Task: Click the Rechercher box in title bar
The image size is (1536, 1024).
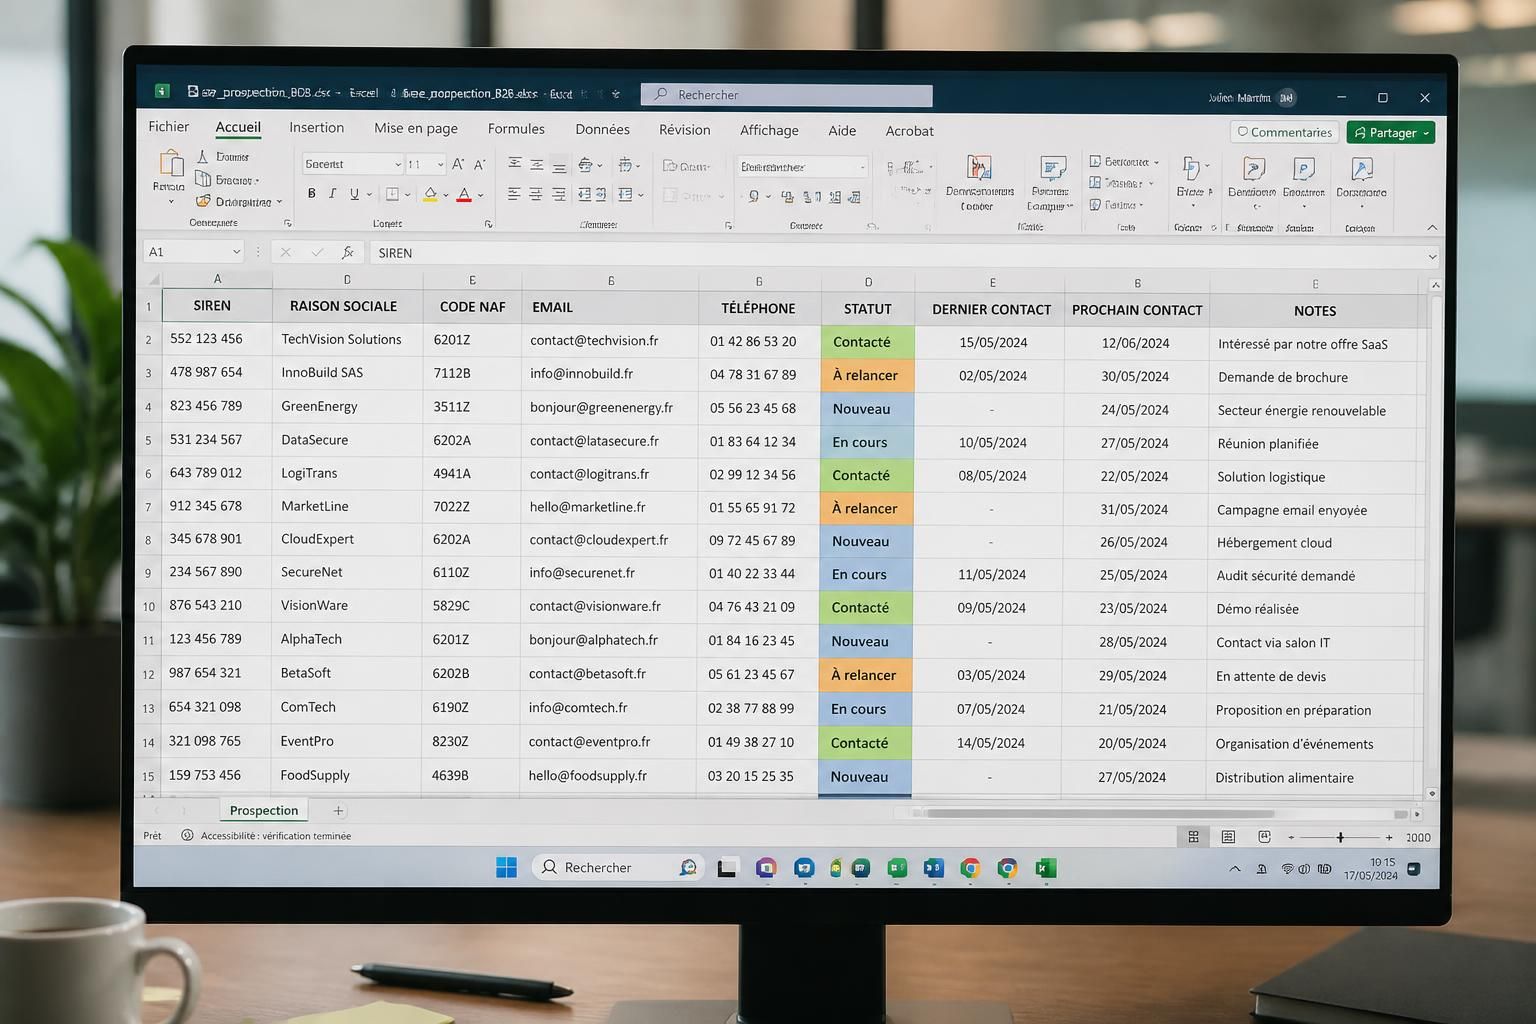Action: point(786,95)
